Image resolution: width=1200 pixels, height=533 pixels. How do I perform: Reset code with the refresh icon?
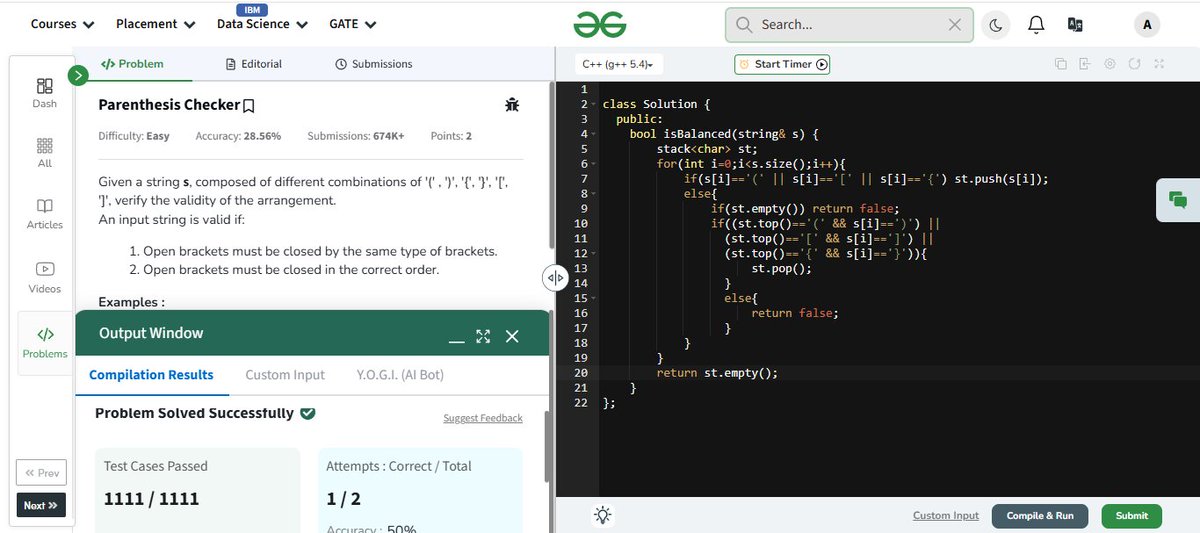coord(1134,64)
